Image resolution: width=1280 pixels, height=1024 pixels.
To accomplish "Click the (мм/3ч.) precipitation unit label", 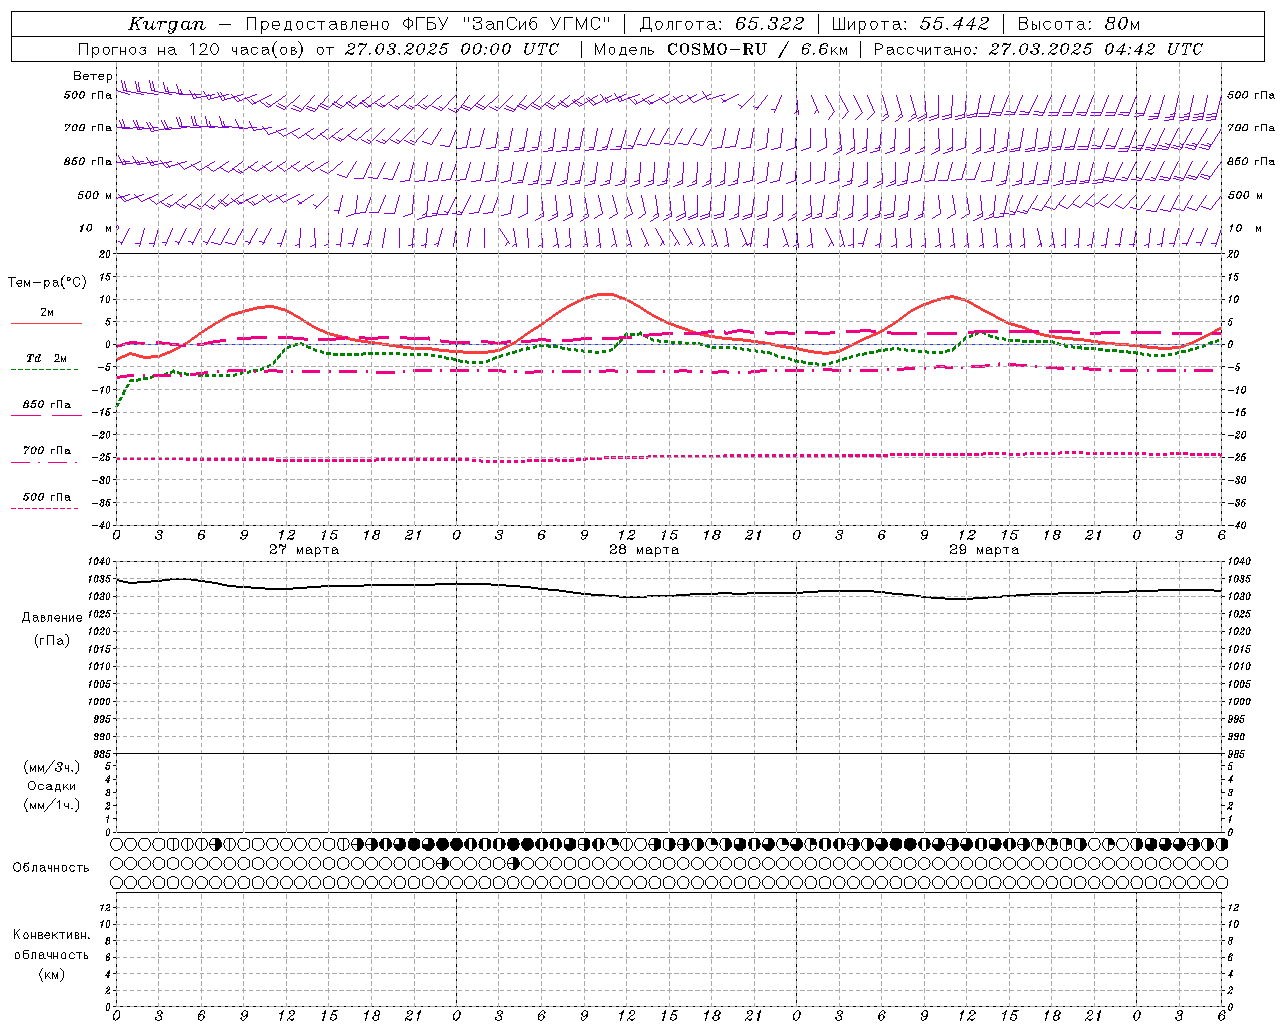I will pos(52,767).
